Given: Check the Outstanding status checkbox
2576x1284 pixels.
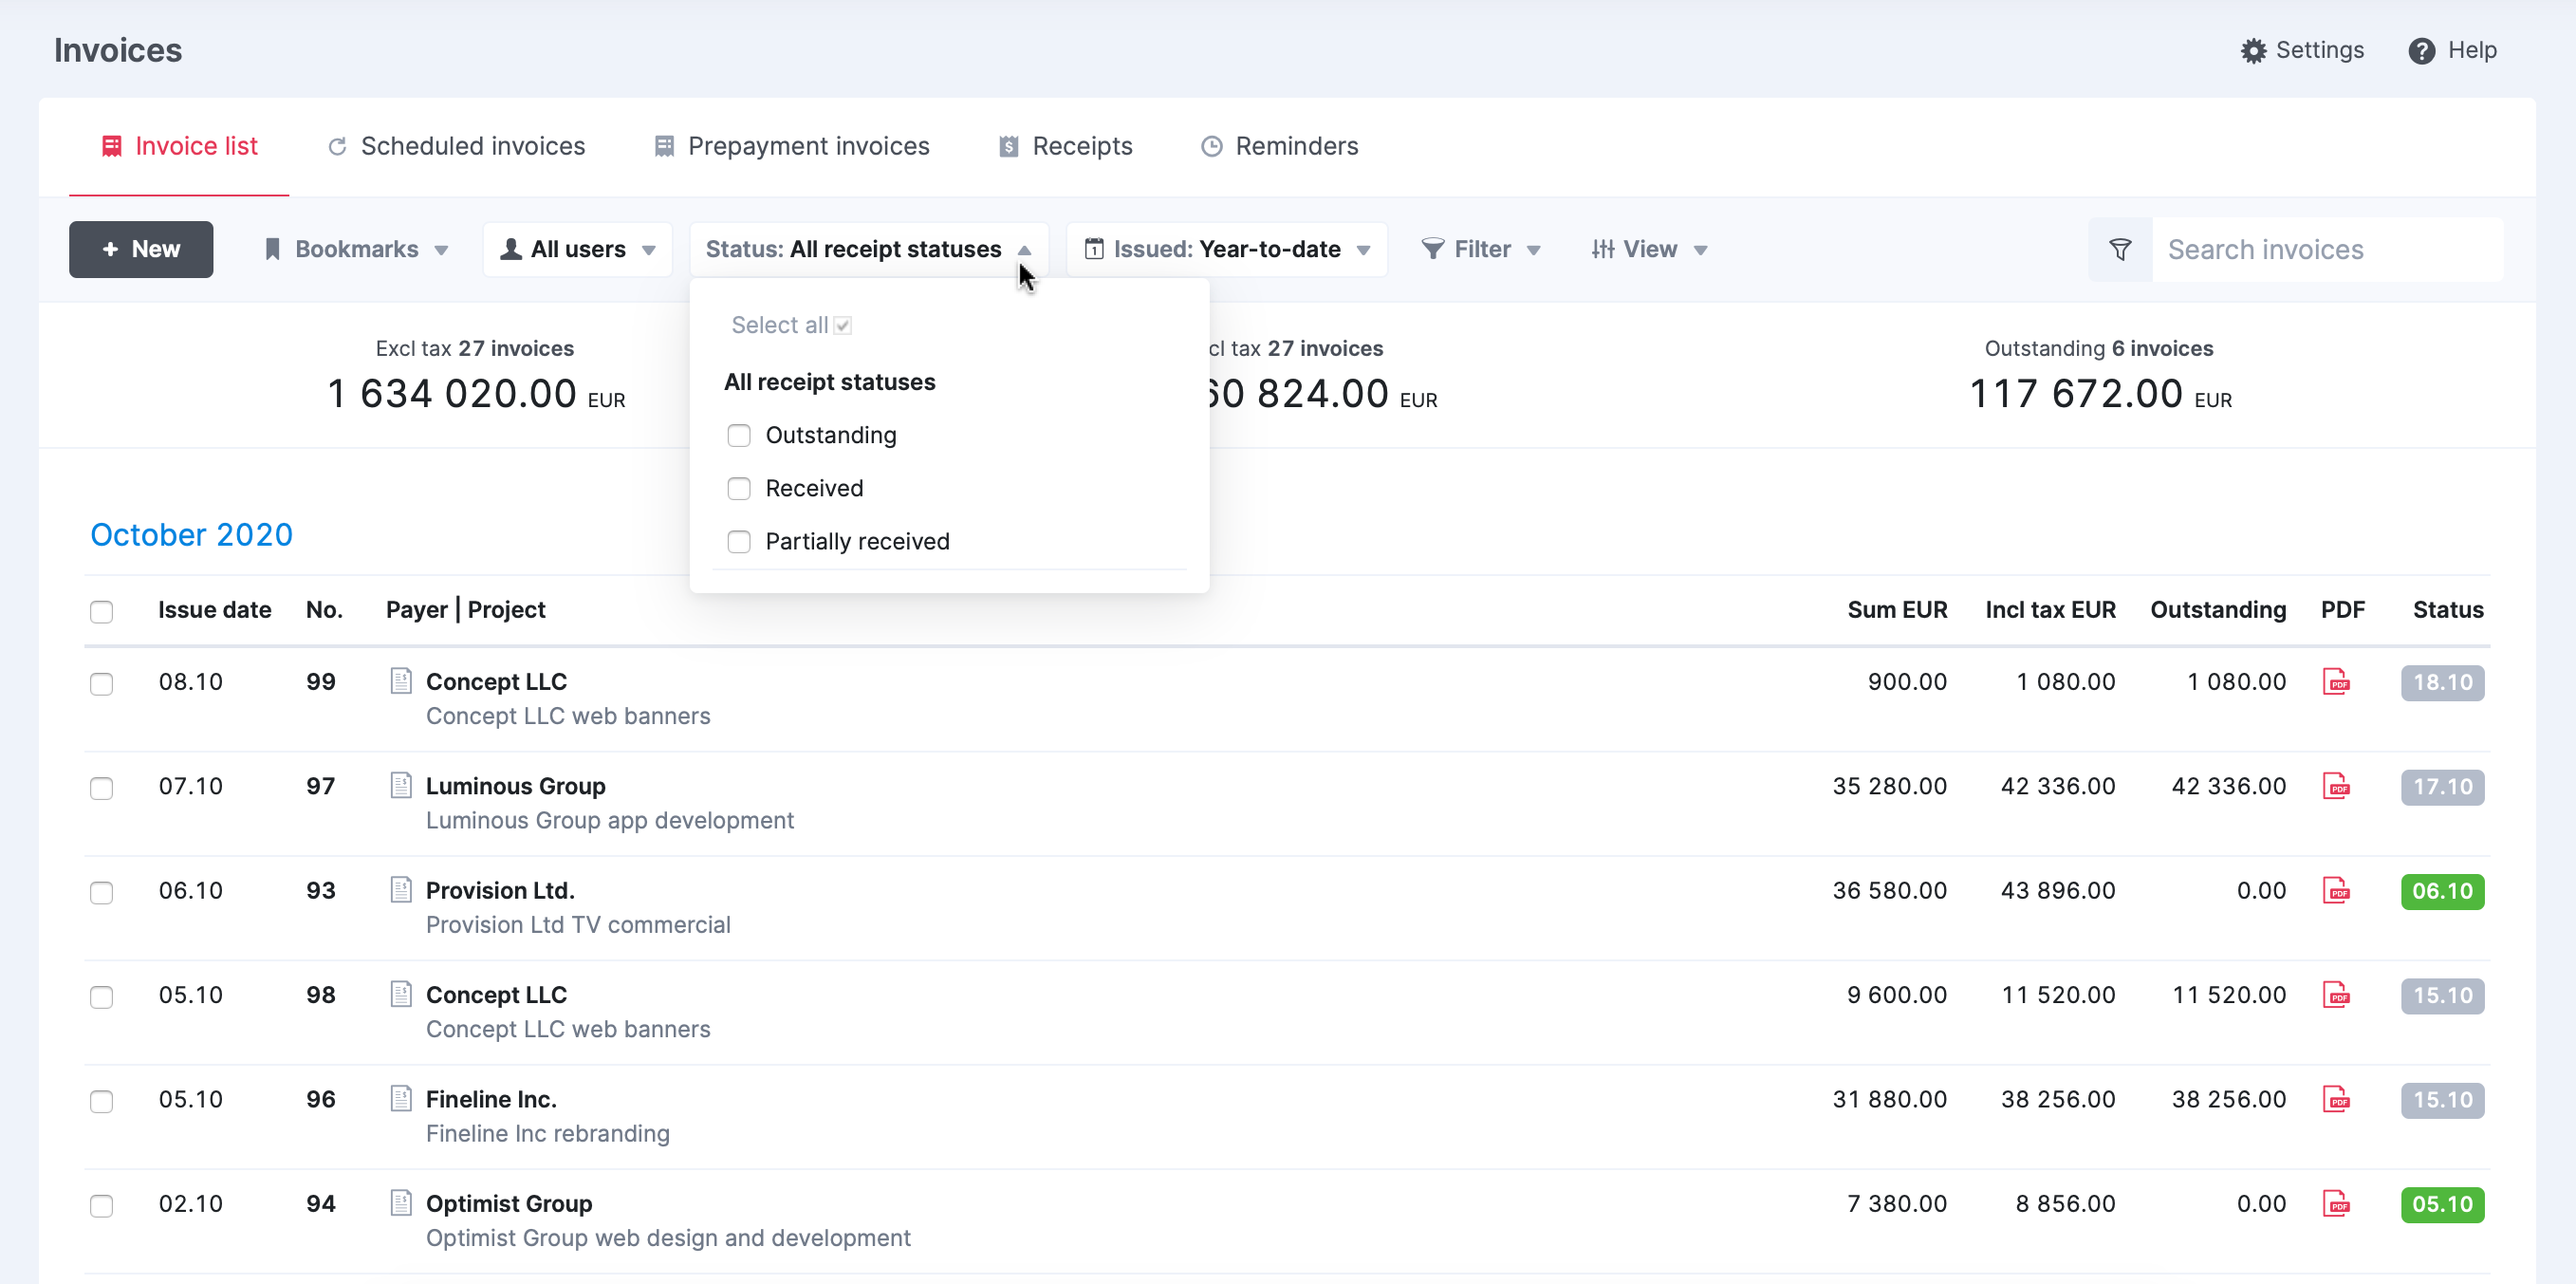Looking at the screenshot, I should 739,435.
